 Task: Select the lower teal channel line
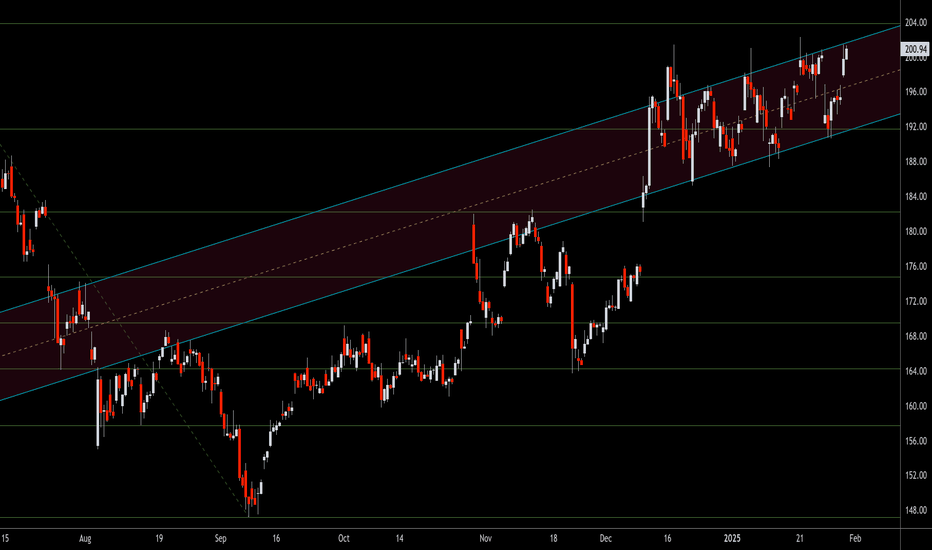coord(450,257)
